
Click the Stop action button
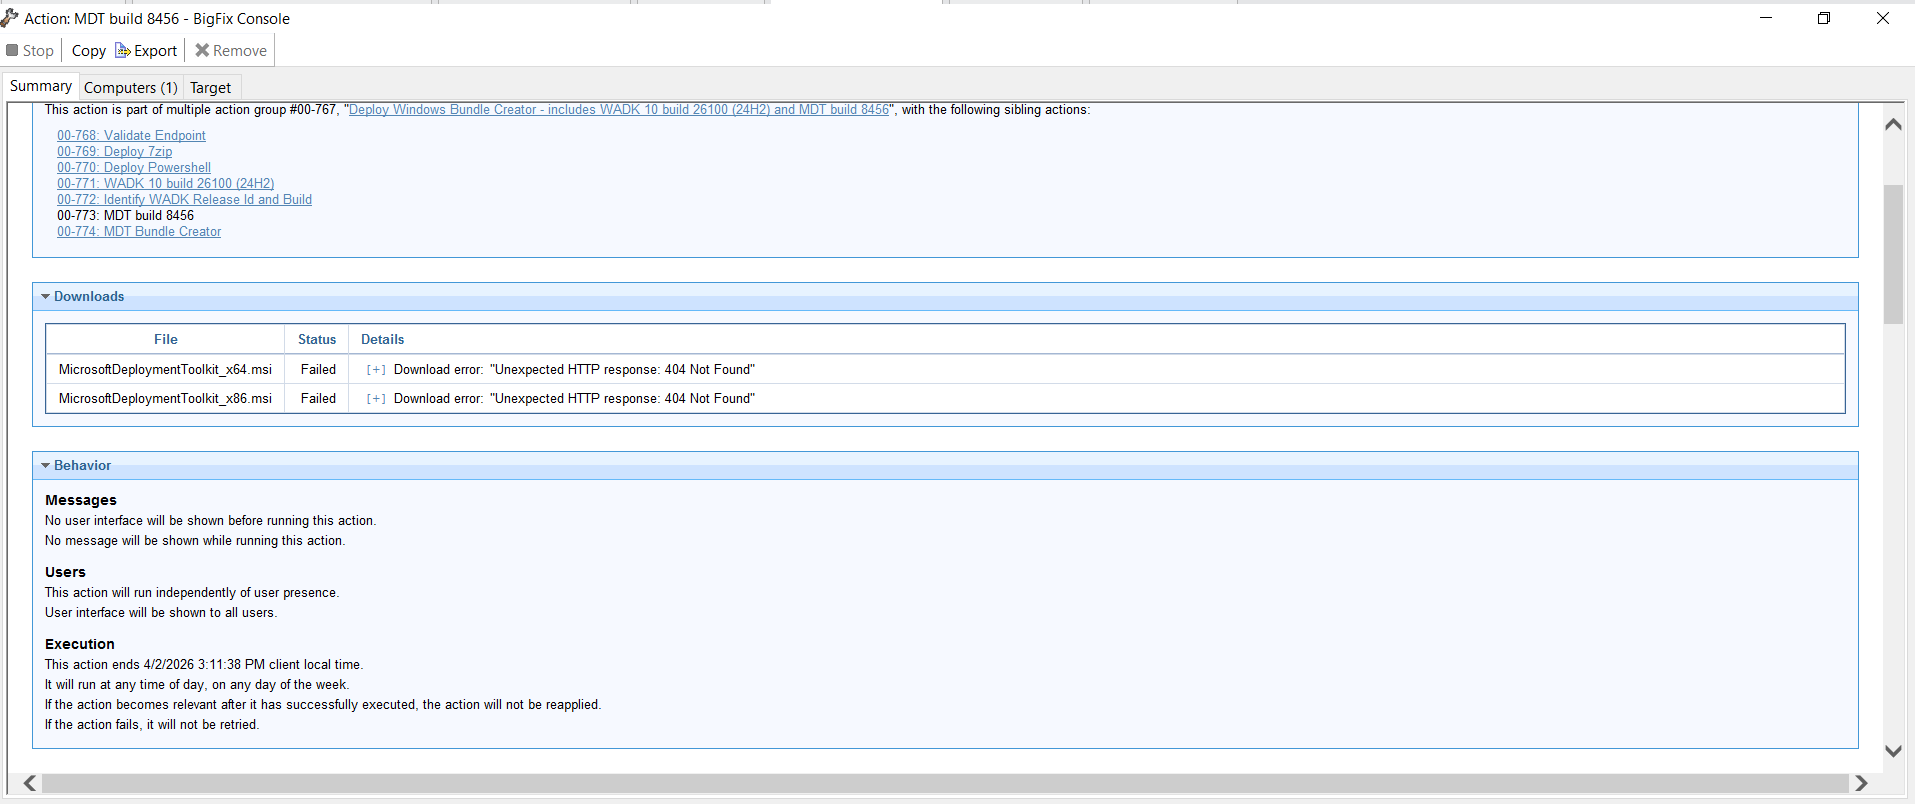30,51
